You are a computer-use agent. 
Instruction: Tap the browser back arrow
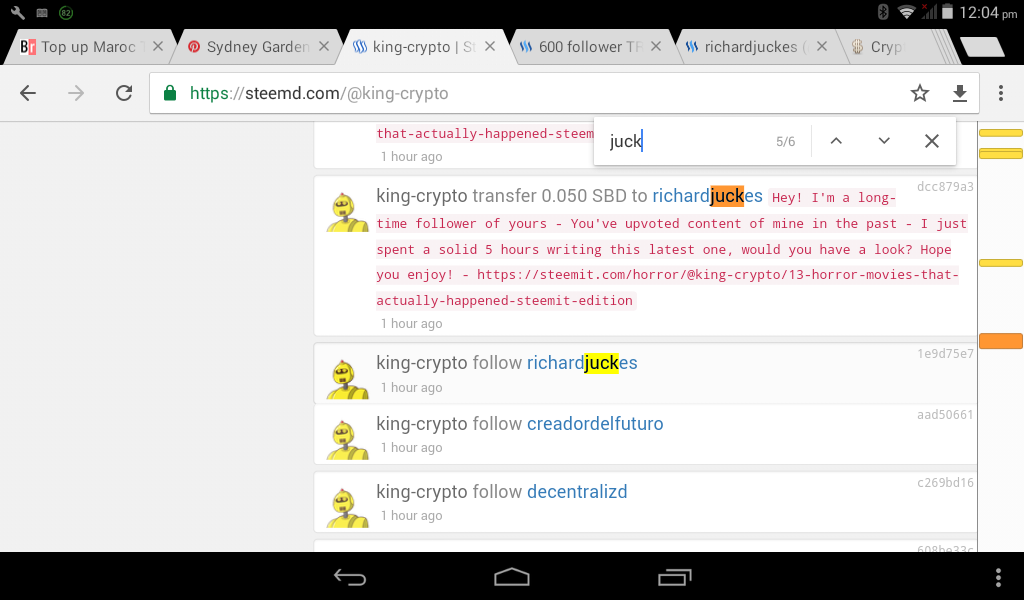(28, 93)
